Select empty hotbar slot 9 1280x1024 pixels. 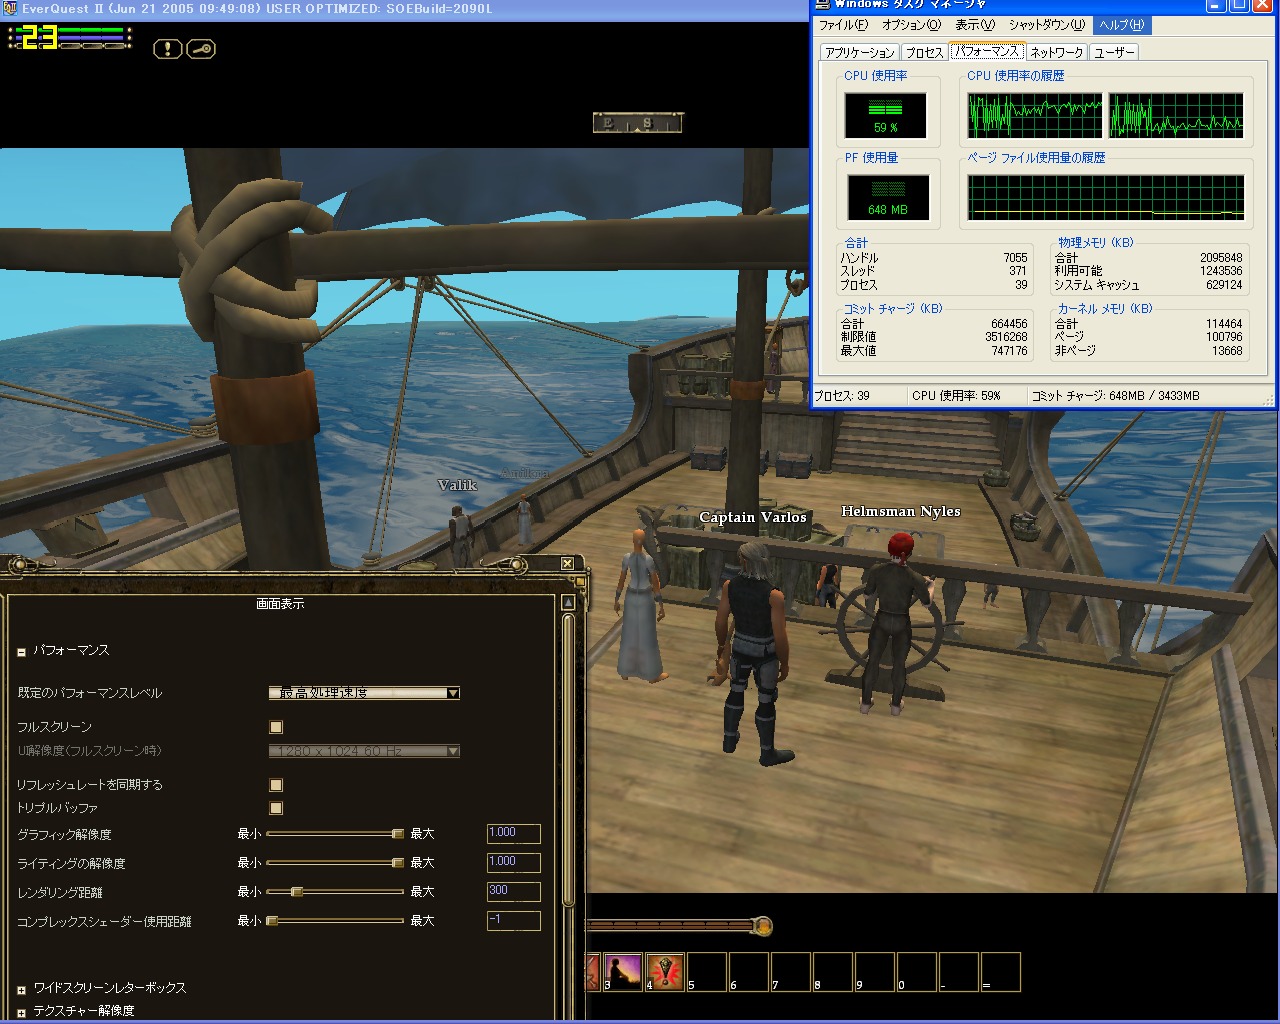(874, 972)
